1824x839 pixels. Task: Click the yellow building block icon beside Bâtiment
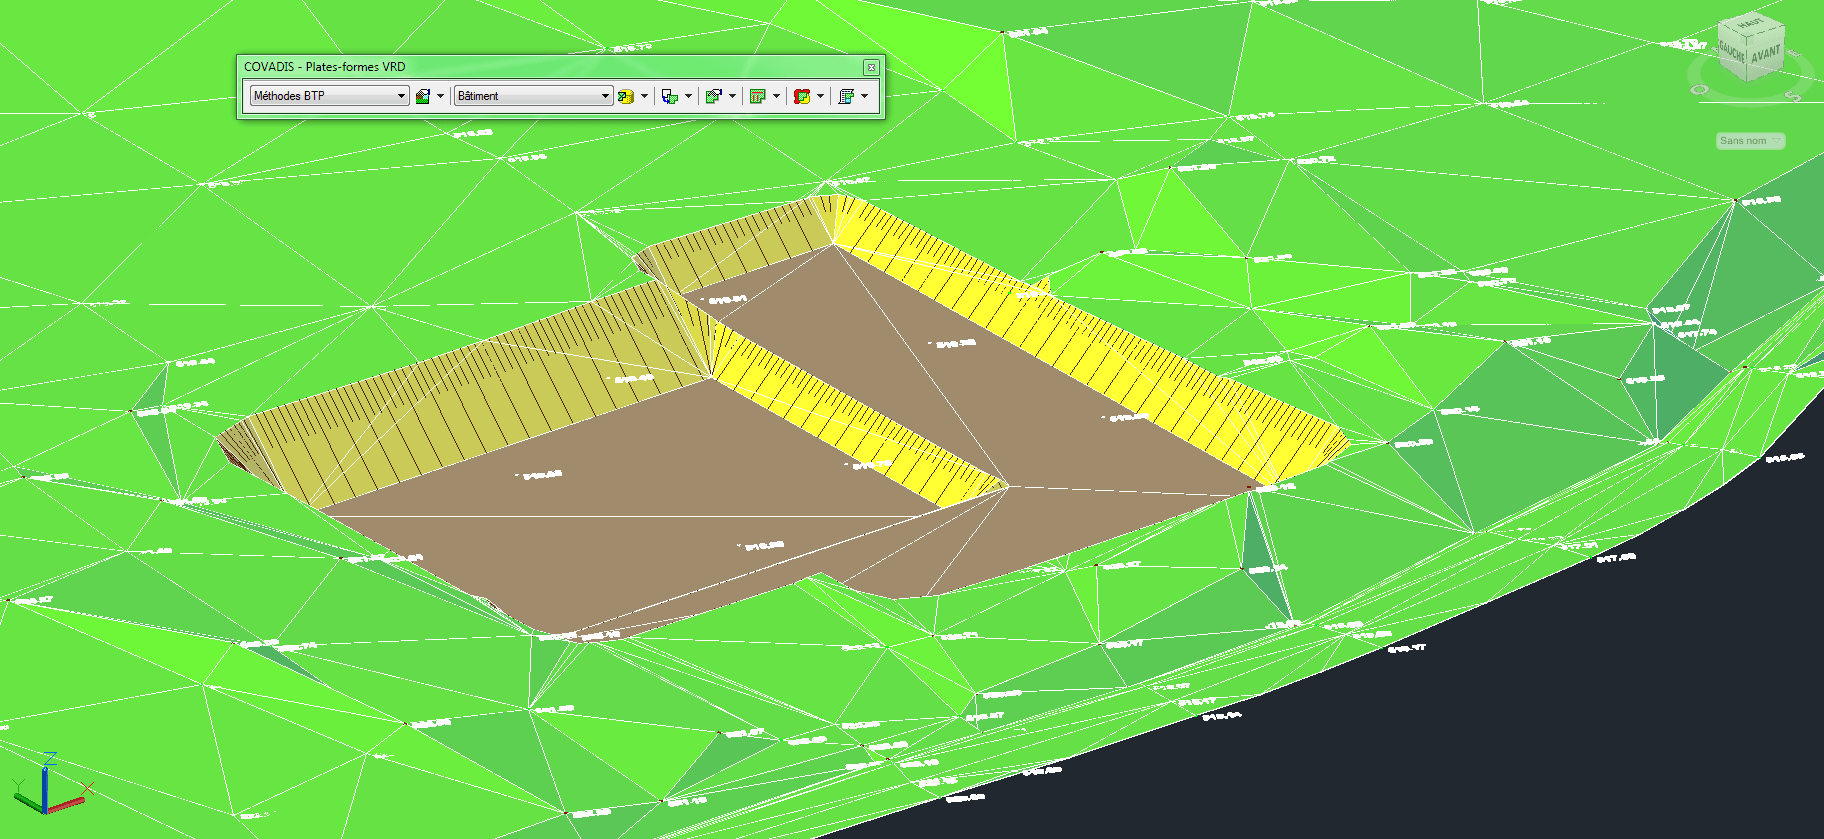tap(626, 96)
